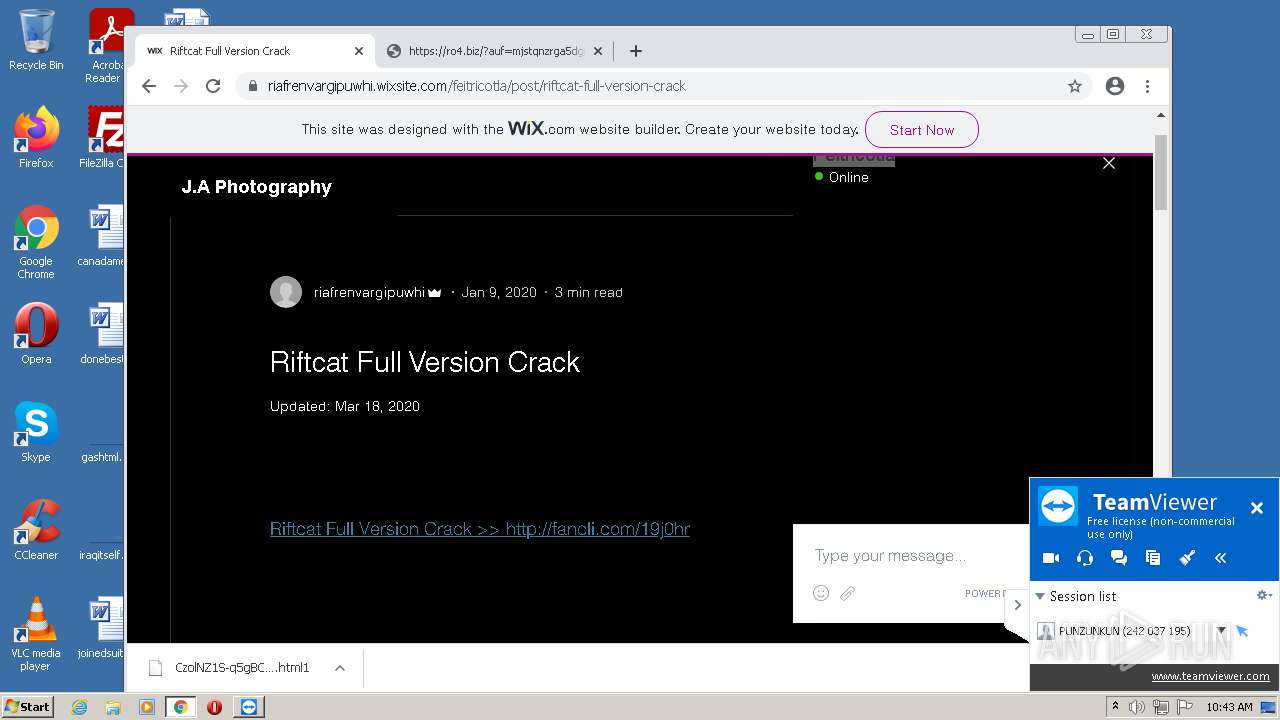Close the Riftcat Full Version Crack tab
This screenshot has height=720, width=1280.
pos(359,51)
